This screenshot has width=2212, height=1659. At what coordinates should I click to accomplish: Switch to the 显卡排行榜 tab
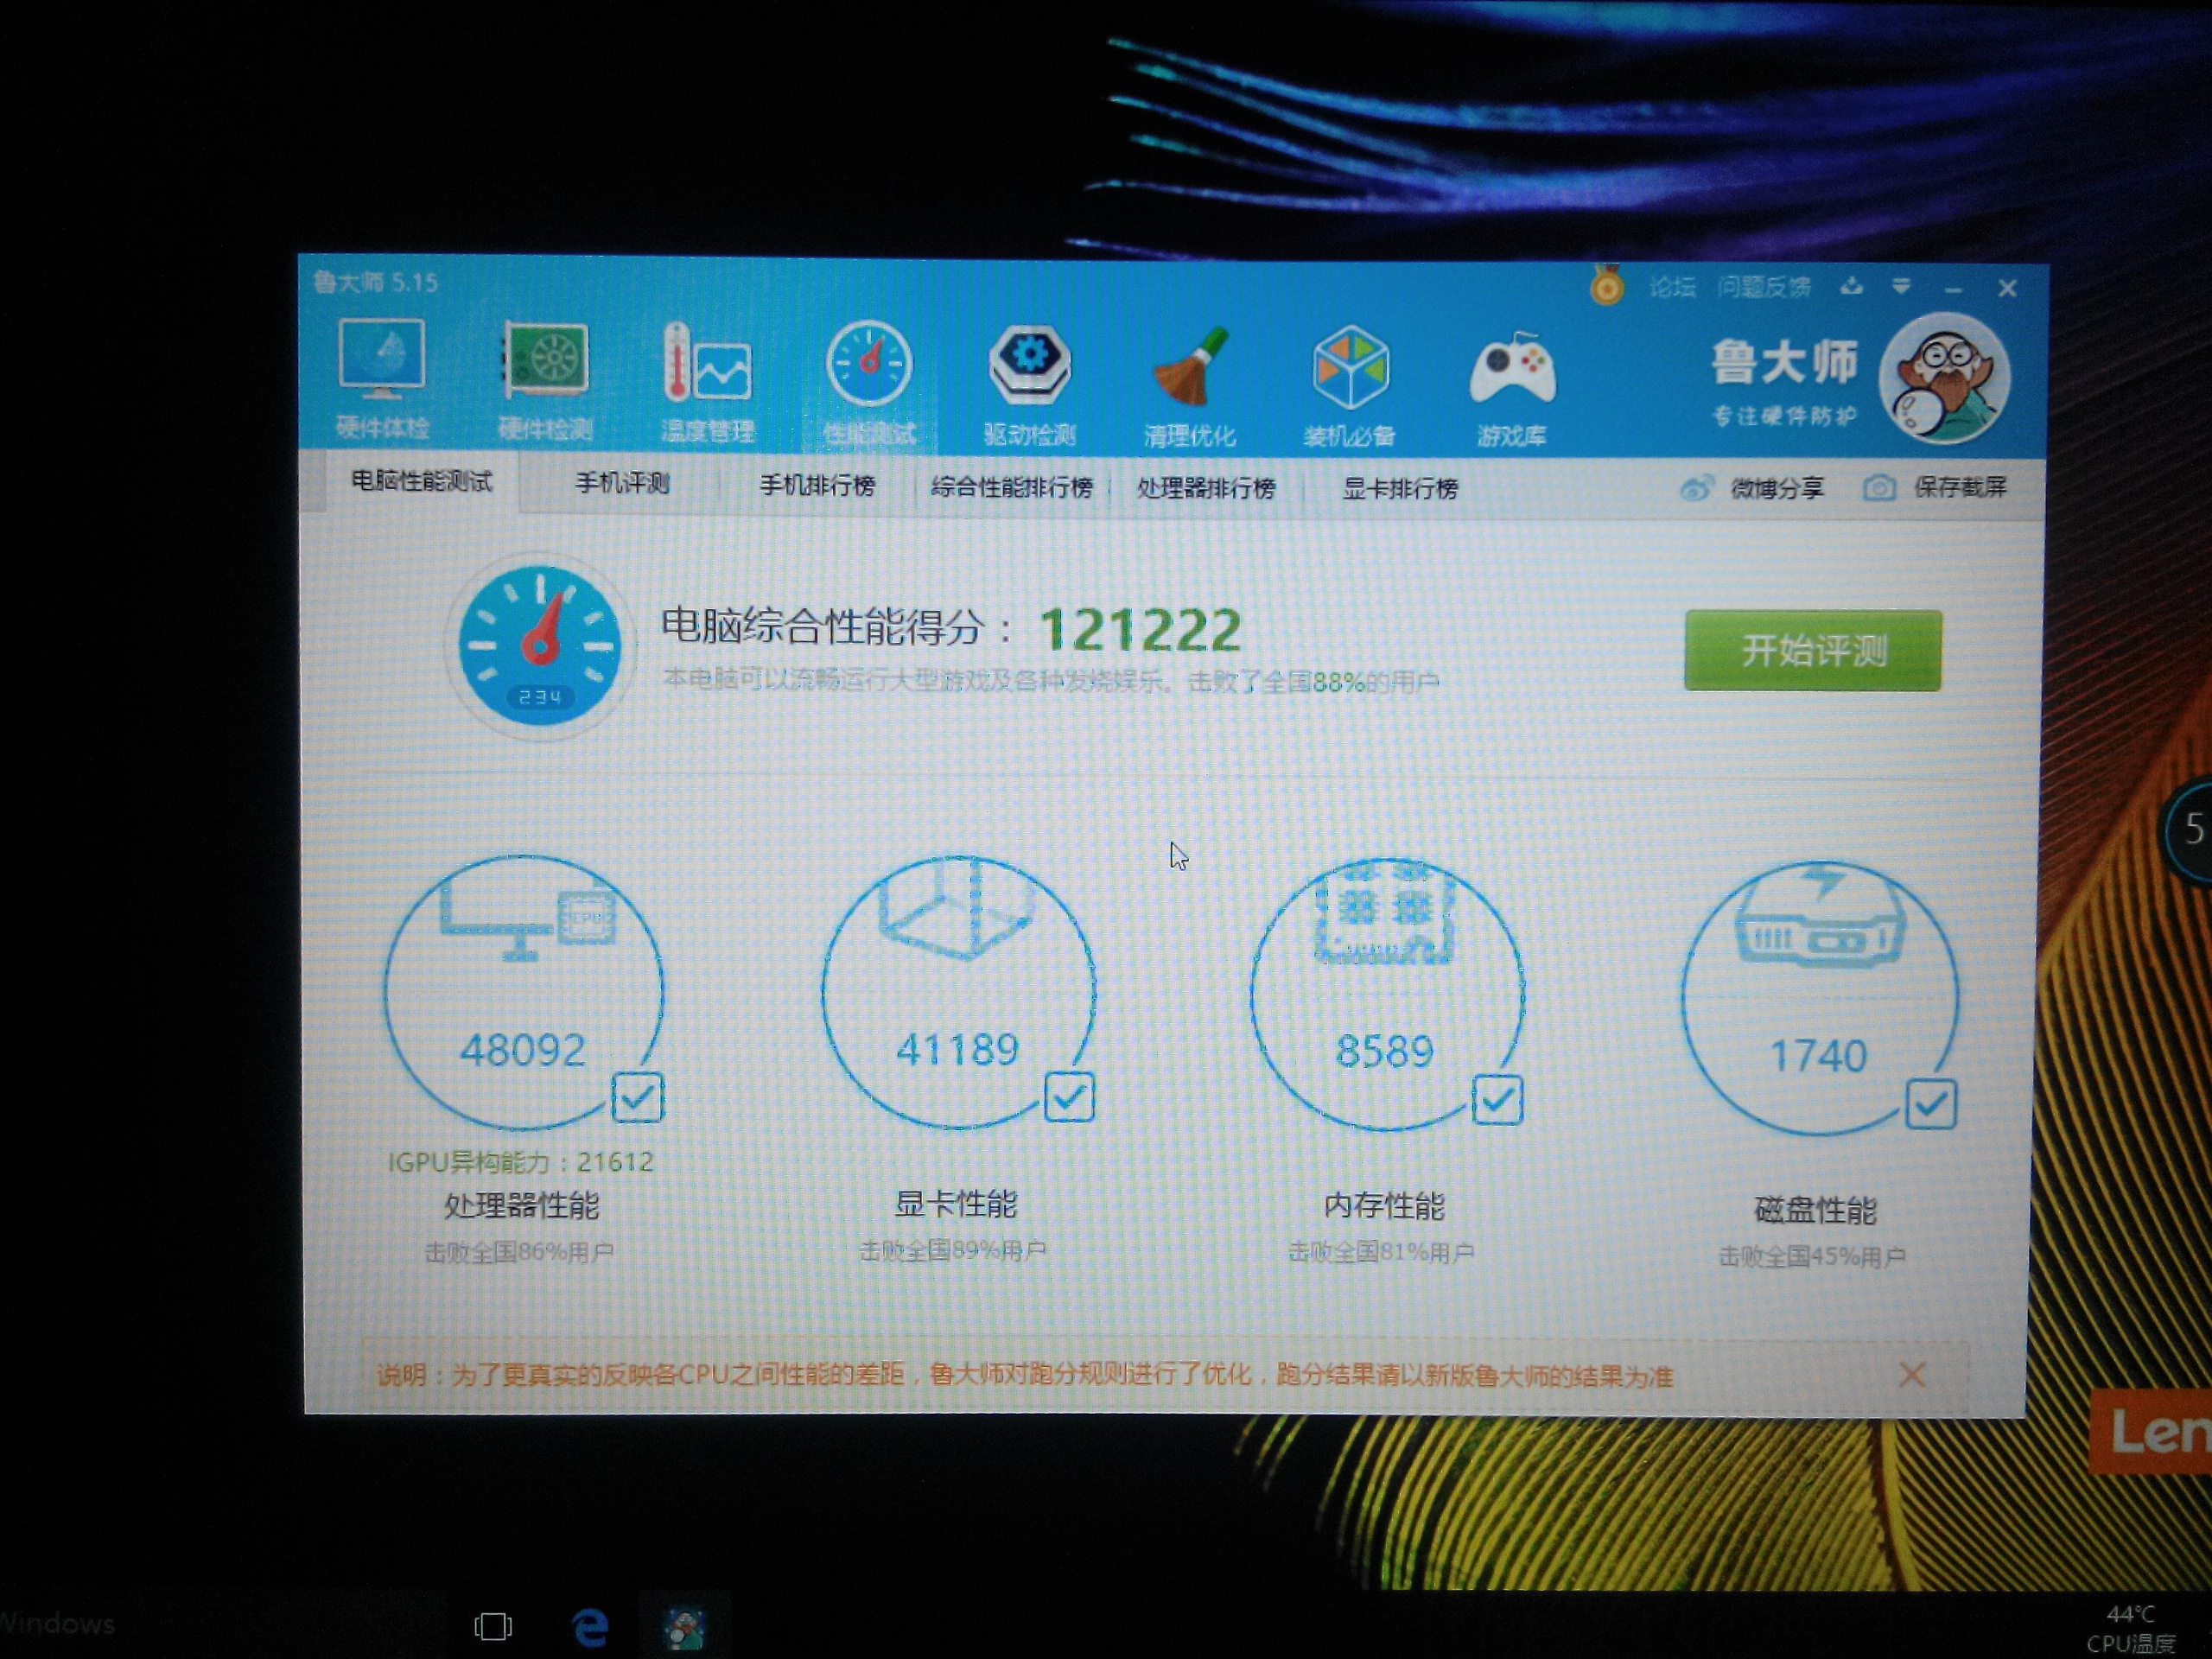tap(1400, 488)
